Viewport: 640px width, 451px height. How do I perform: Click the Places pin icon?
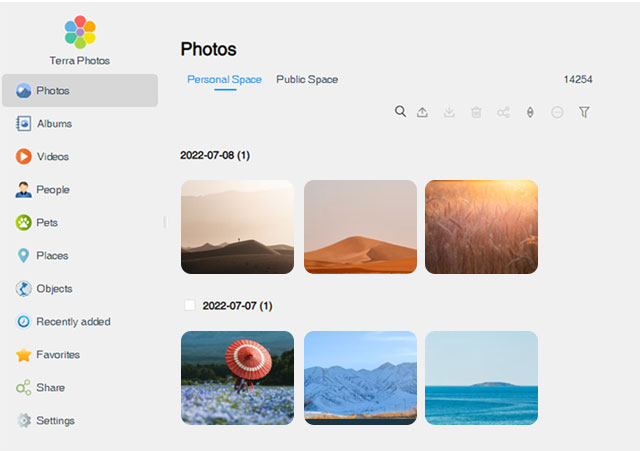(x=23, y=255)
